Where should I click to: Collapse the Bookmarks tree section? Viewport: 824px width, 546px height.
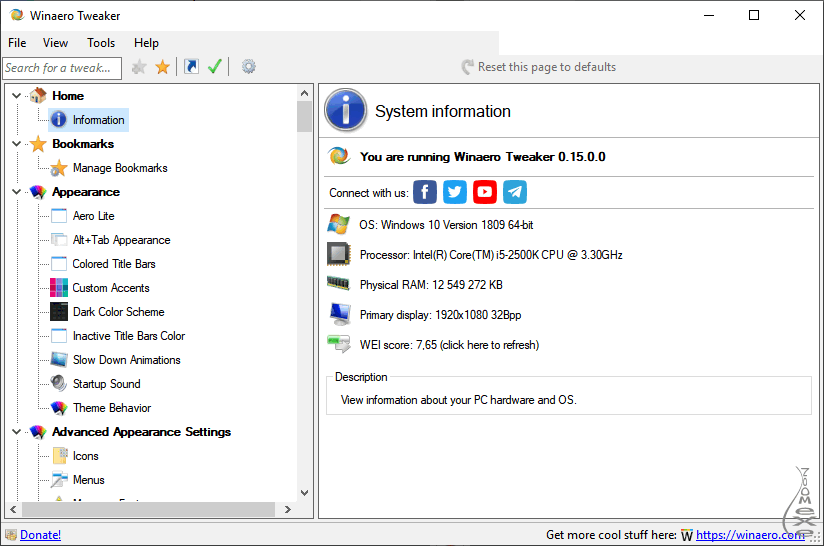pos(16,144)
